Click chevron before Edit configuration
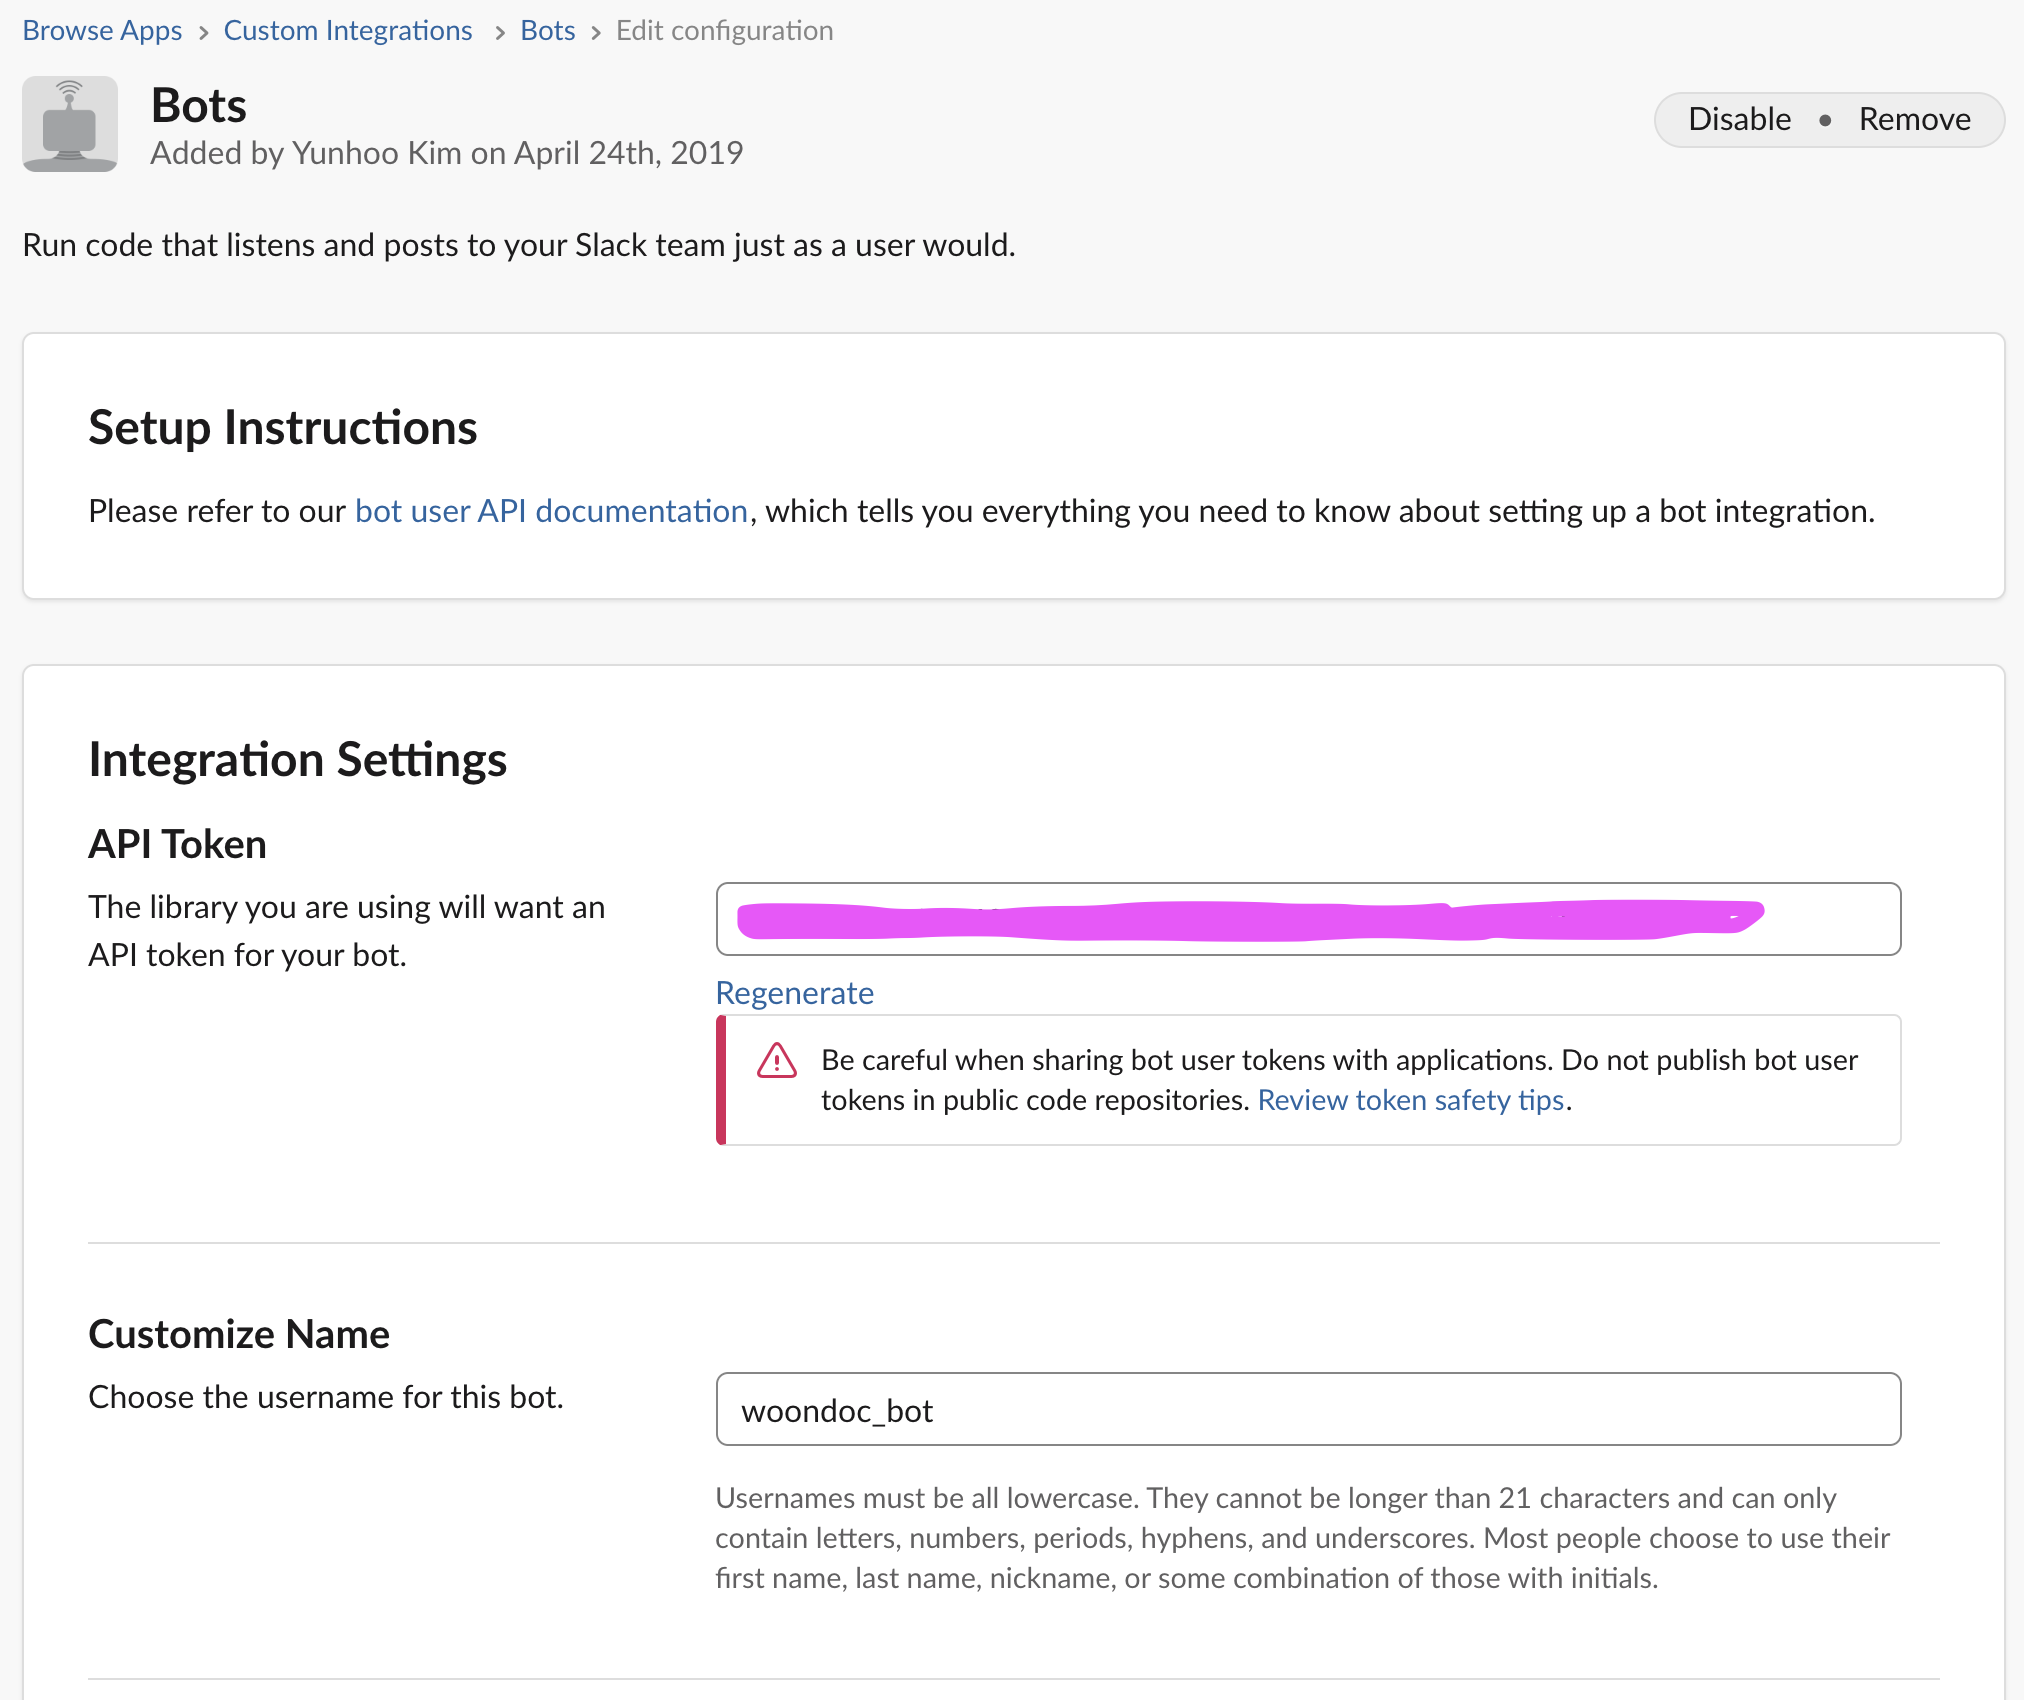Screen dimensions: 2024x1700 pyautogui.click(x=596, y=32)
